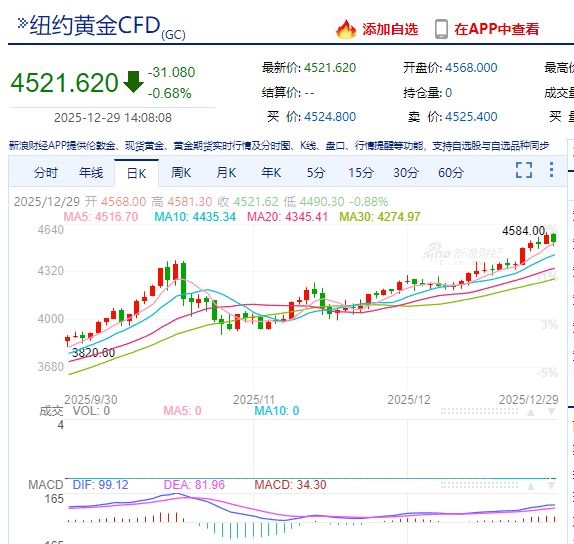
Task: Click the flame icon beside 添加自选
Action: [346, 29]
